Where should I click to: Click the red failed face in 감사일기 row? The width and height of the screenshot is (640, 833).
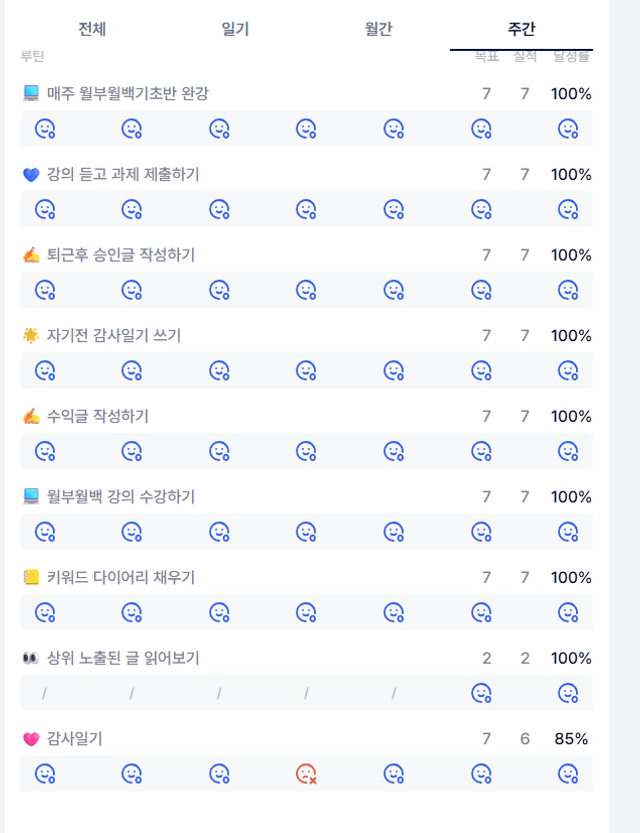point(306,774)
